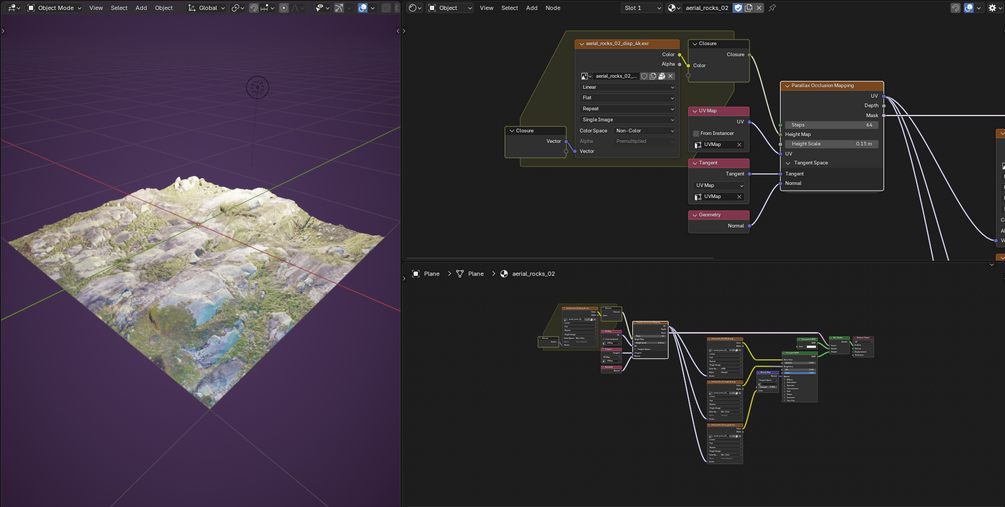Browse materials with the sphere icon
Viewport: 1005px width, 507px height.
coord(674,8)
